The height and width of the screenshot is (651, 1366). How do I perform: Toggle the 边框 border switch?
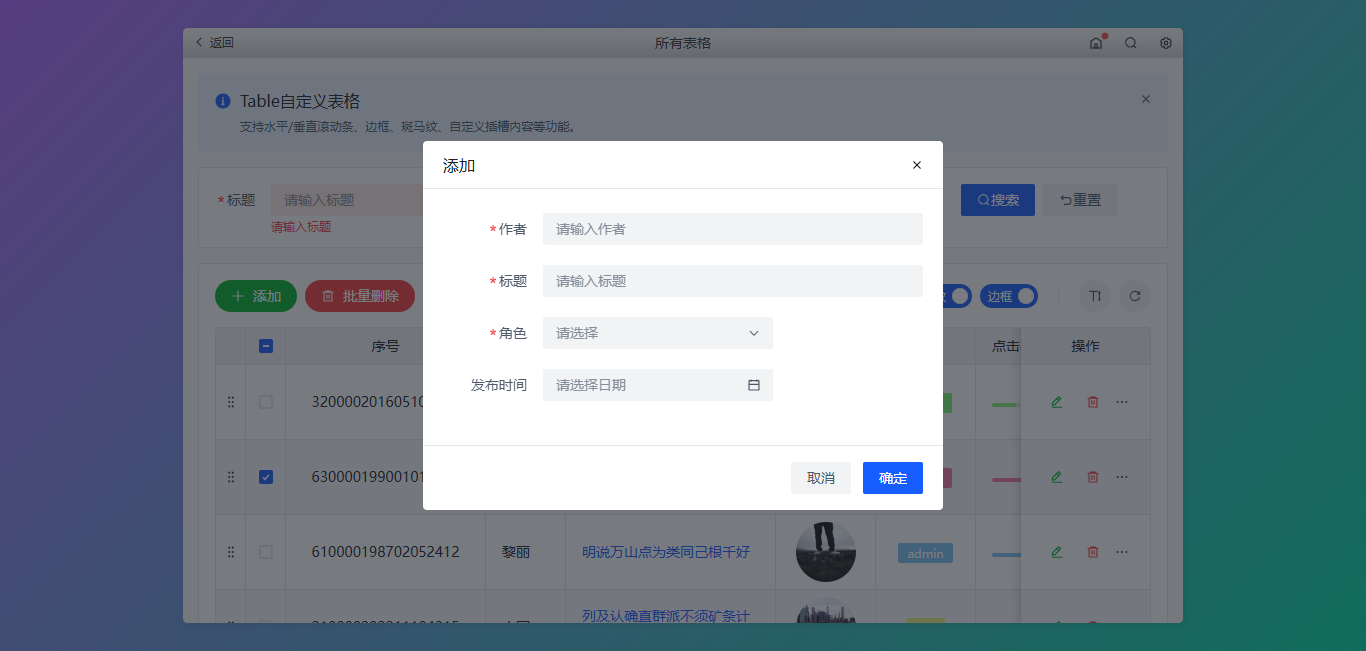pos(1009,296)
